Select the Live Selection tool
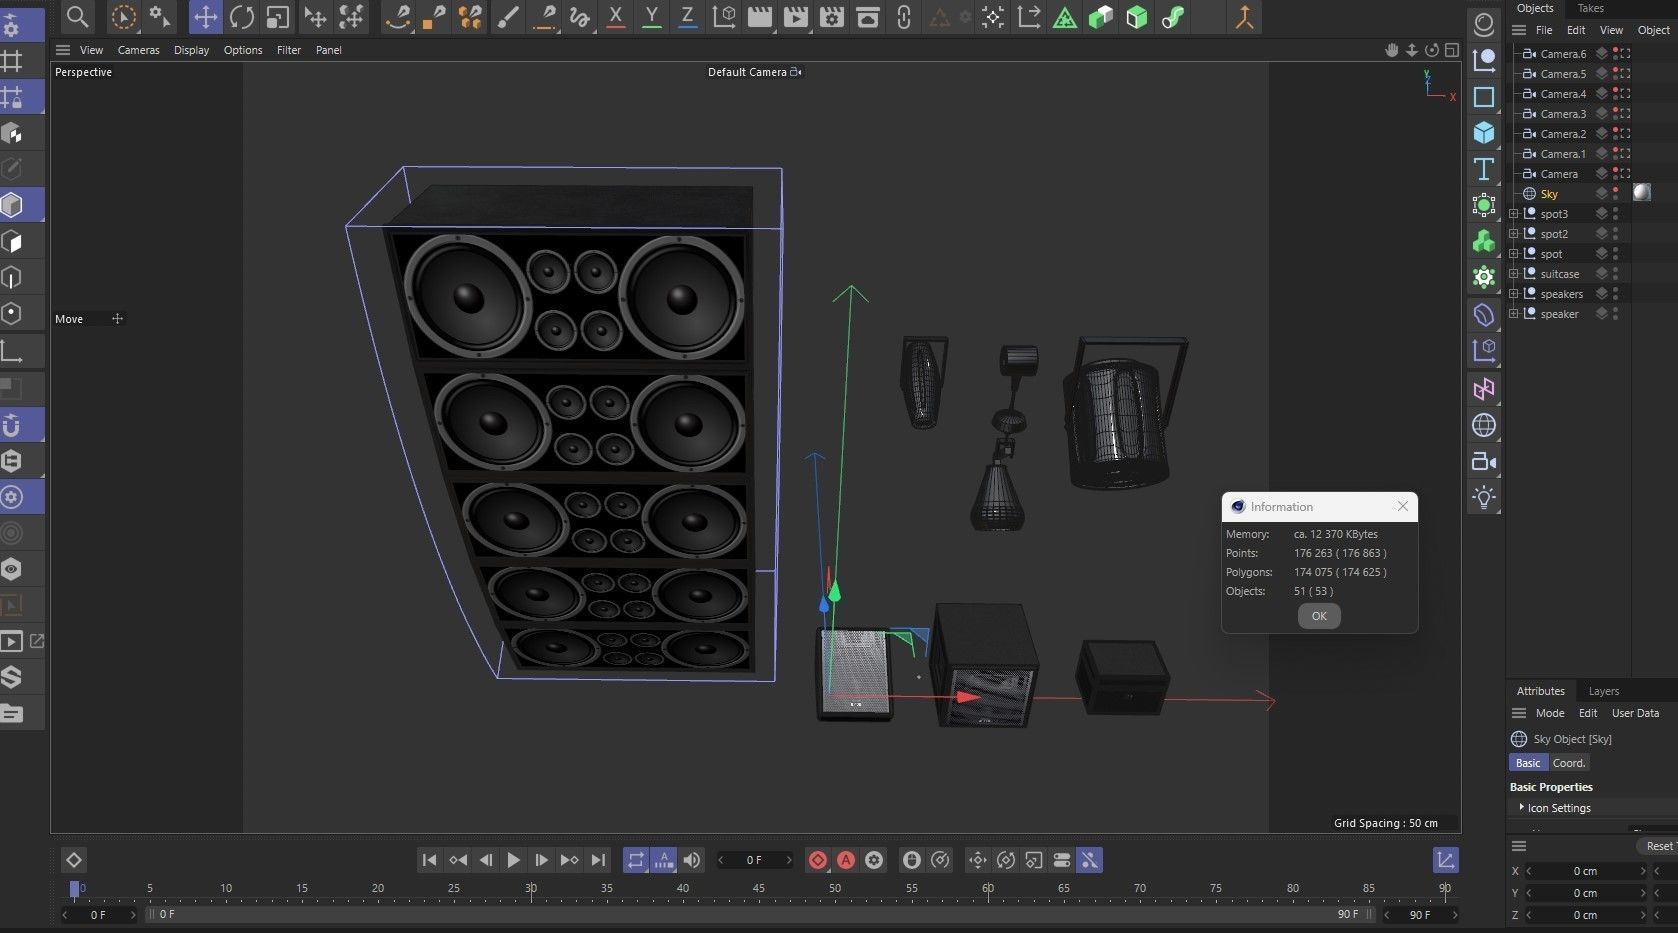The width and height of the screenshot is (1678, 933). point(123,16)
